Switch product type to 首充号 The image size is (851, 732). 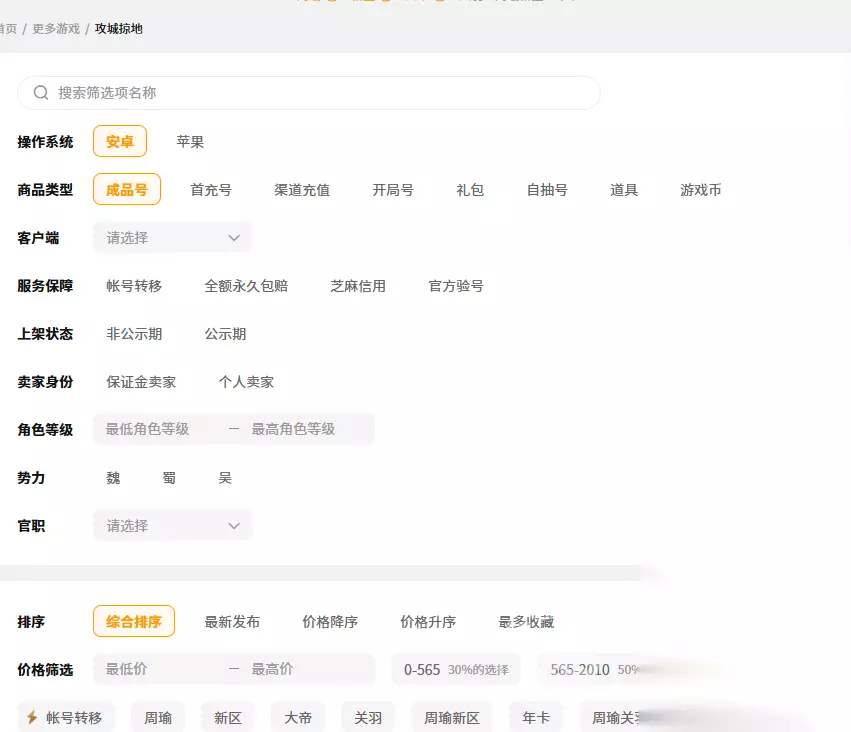211,190
